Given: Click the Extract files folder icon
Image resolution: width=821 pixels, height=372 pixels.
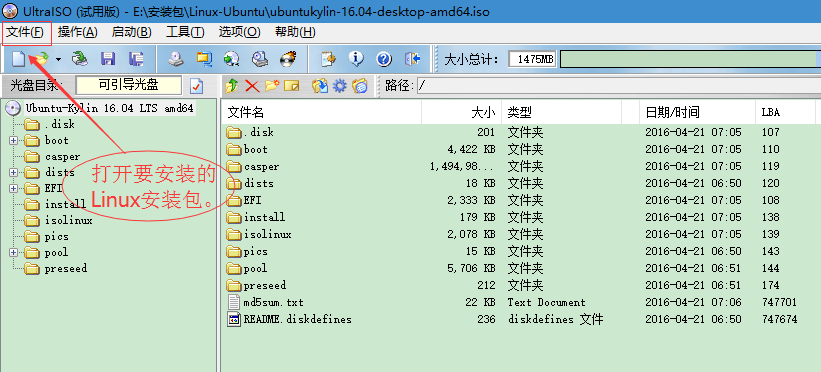Looking at the screenshot, I should [x=320, y=86].
